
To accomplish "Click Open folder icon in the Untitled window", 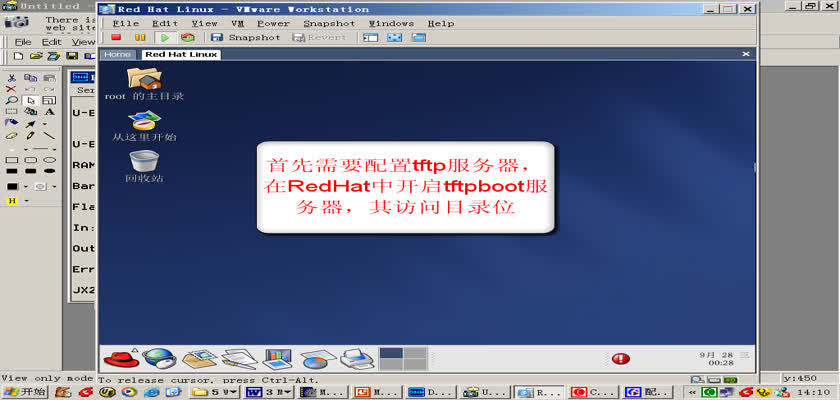I will [x=36, y=56].
